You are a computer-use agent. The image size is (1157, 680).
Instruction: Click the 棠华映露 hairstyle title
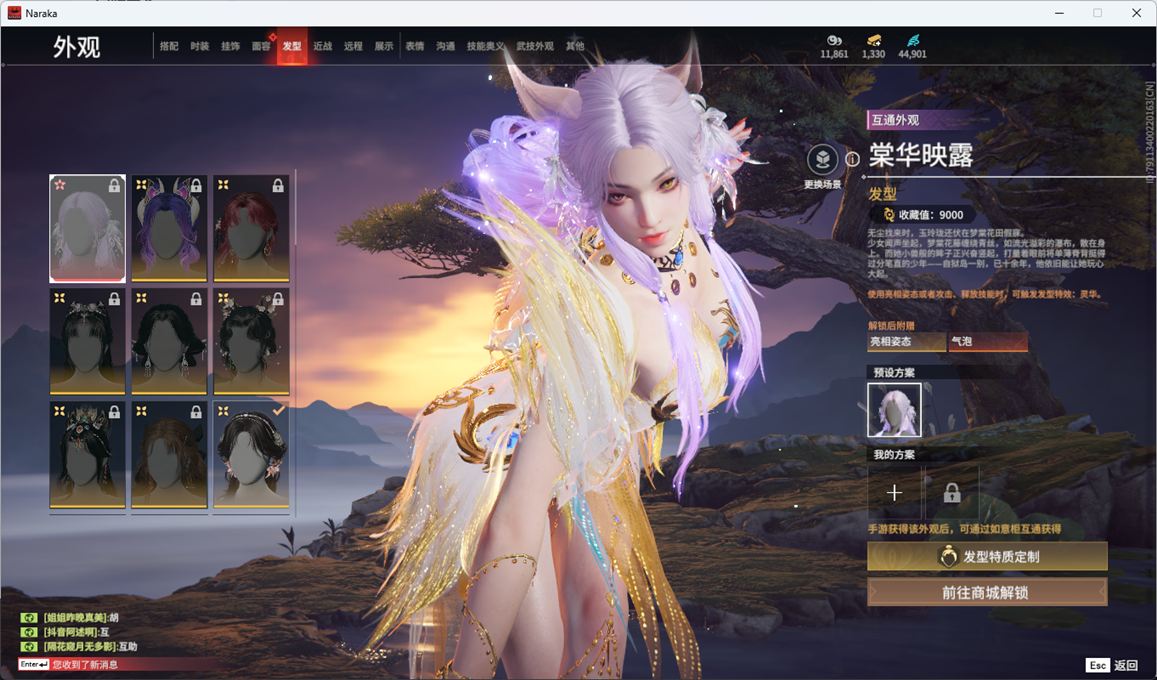click(x=921, y=155)
